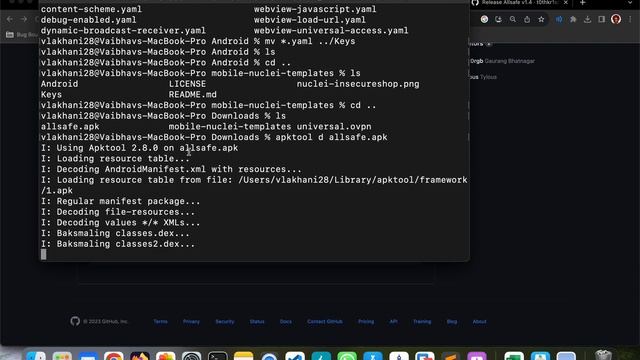
Task: Open Launchpad from the Dock
Action: point(62,356)
